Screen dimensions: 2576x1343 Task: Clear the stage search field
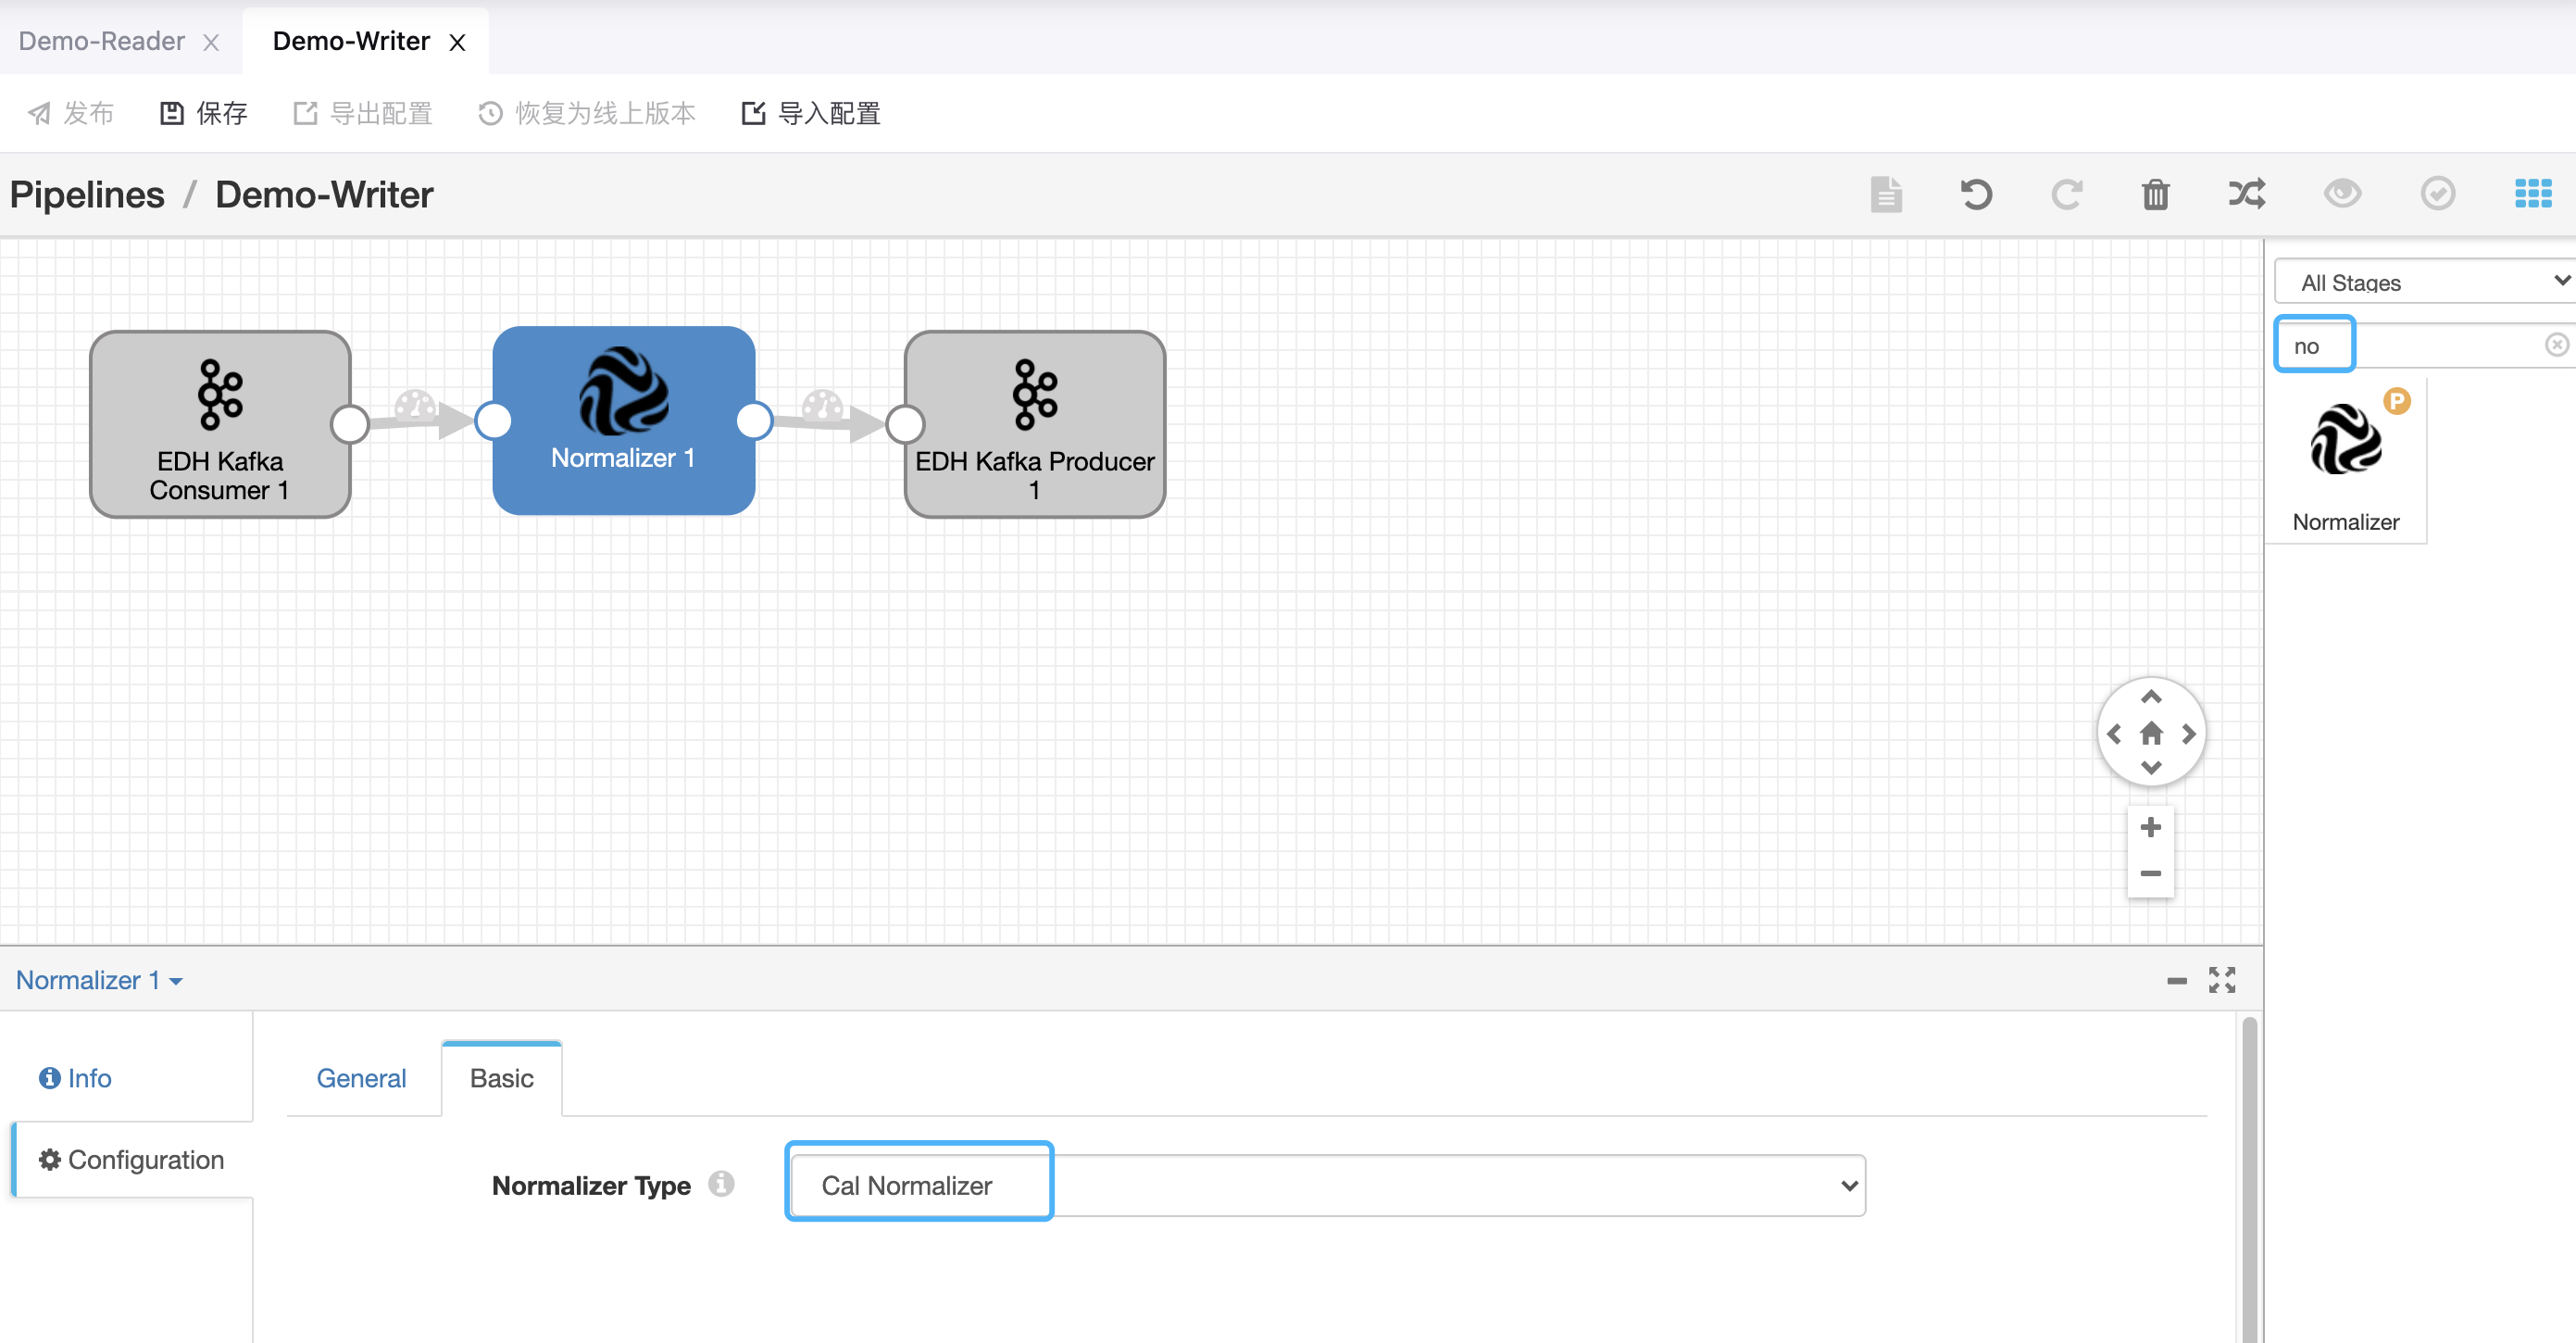(2556, 345)
